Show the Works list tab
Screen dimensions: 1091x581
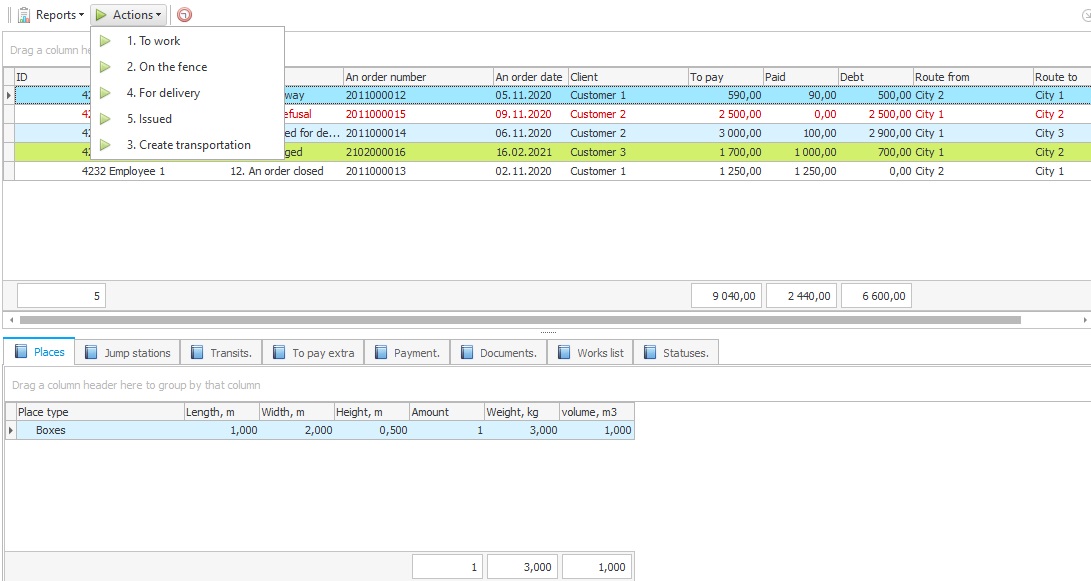click(591, 352)
